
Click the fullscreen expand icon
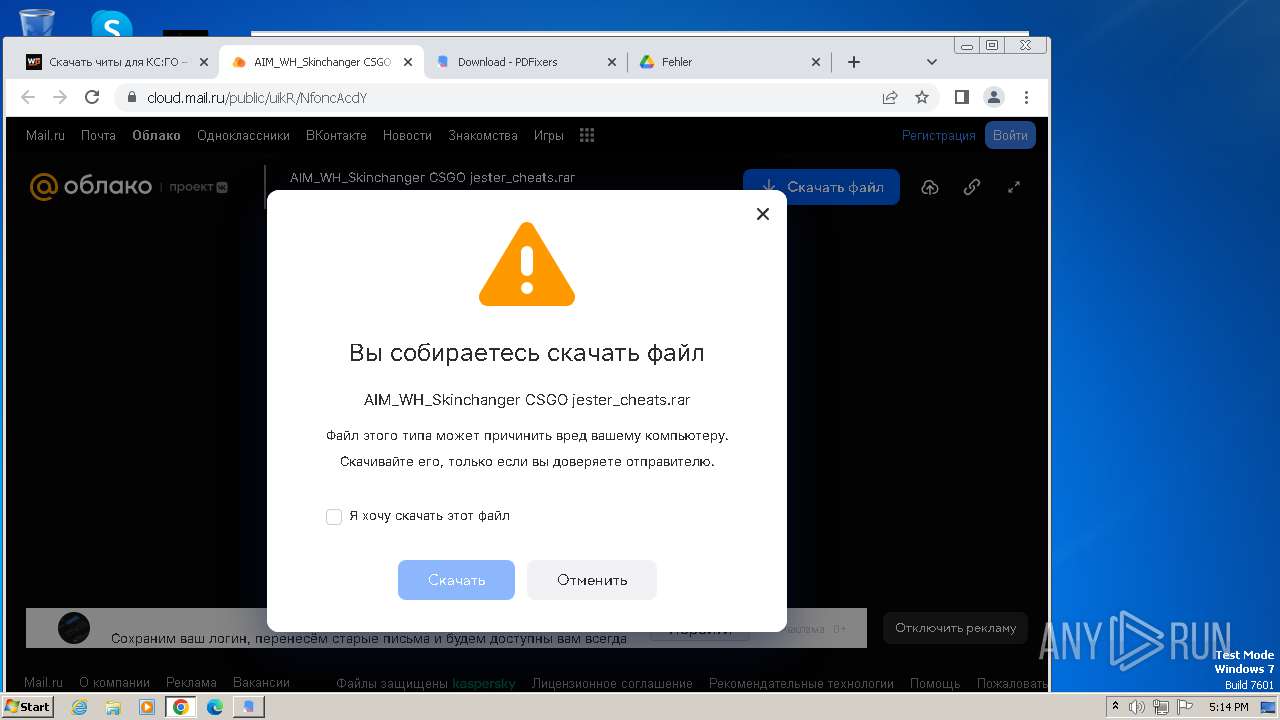click(1014, 187)
